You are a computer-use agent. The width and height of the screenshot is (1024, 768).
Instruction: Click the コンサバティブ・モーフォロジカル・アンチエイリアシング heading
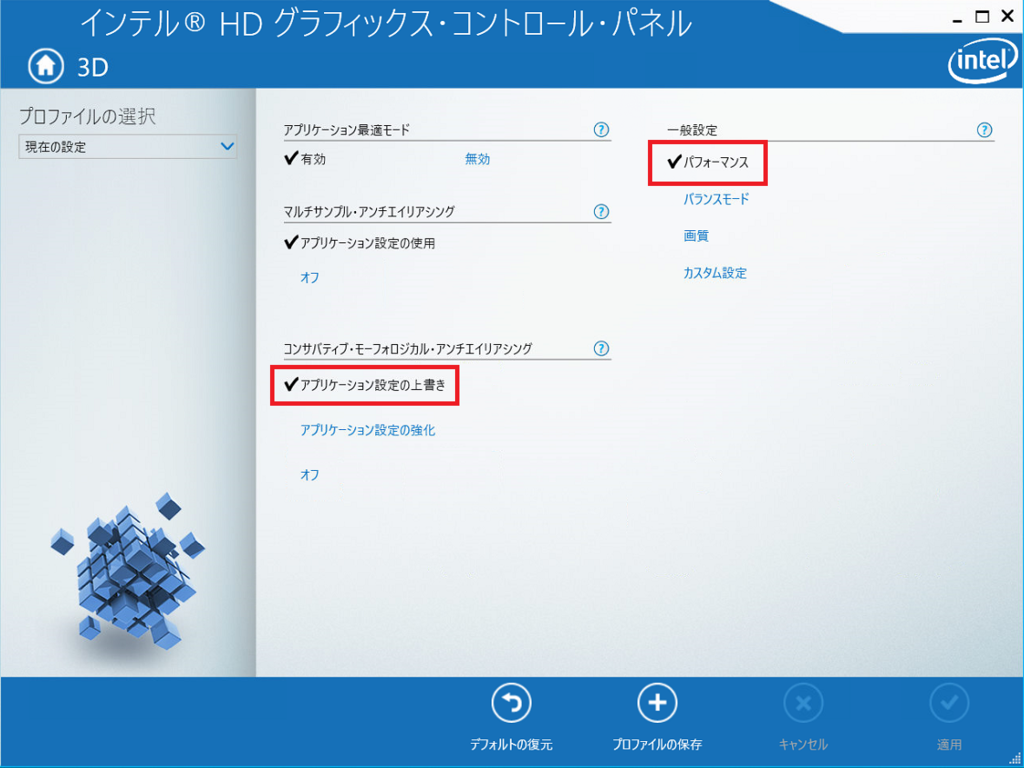point(408,349)
